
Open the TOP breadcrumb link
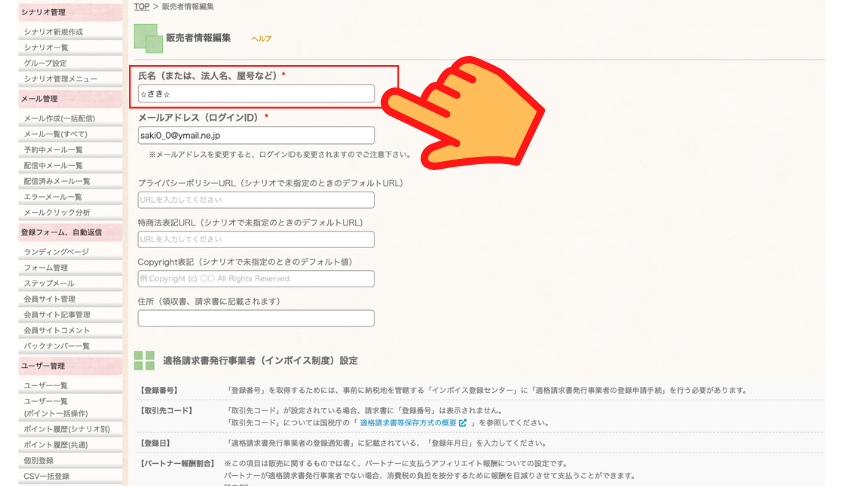coord(141,7)
